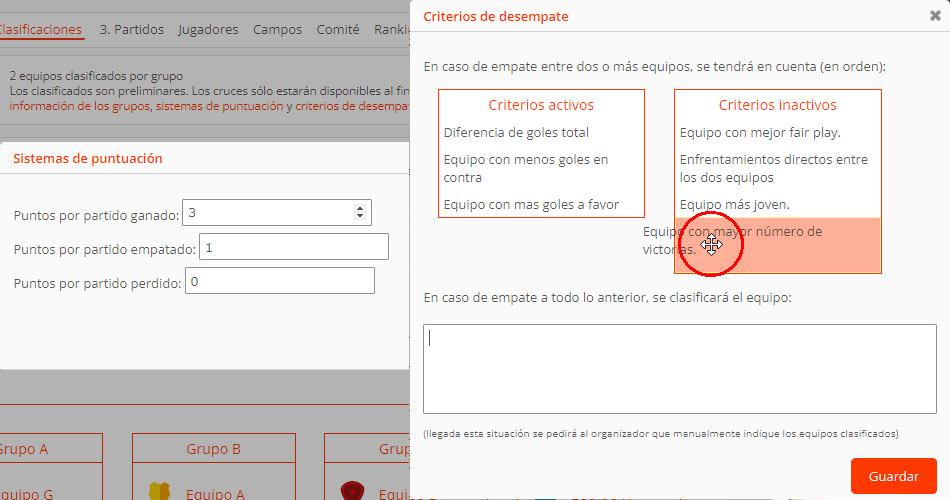The width and height of the screenshot is (950, 500).
Task: Click the Guardar button
Action: (x=893, y=475)
